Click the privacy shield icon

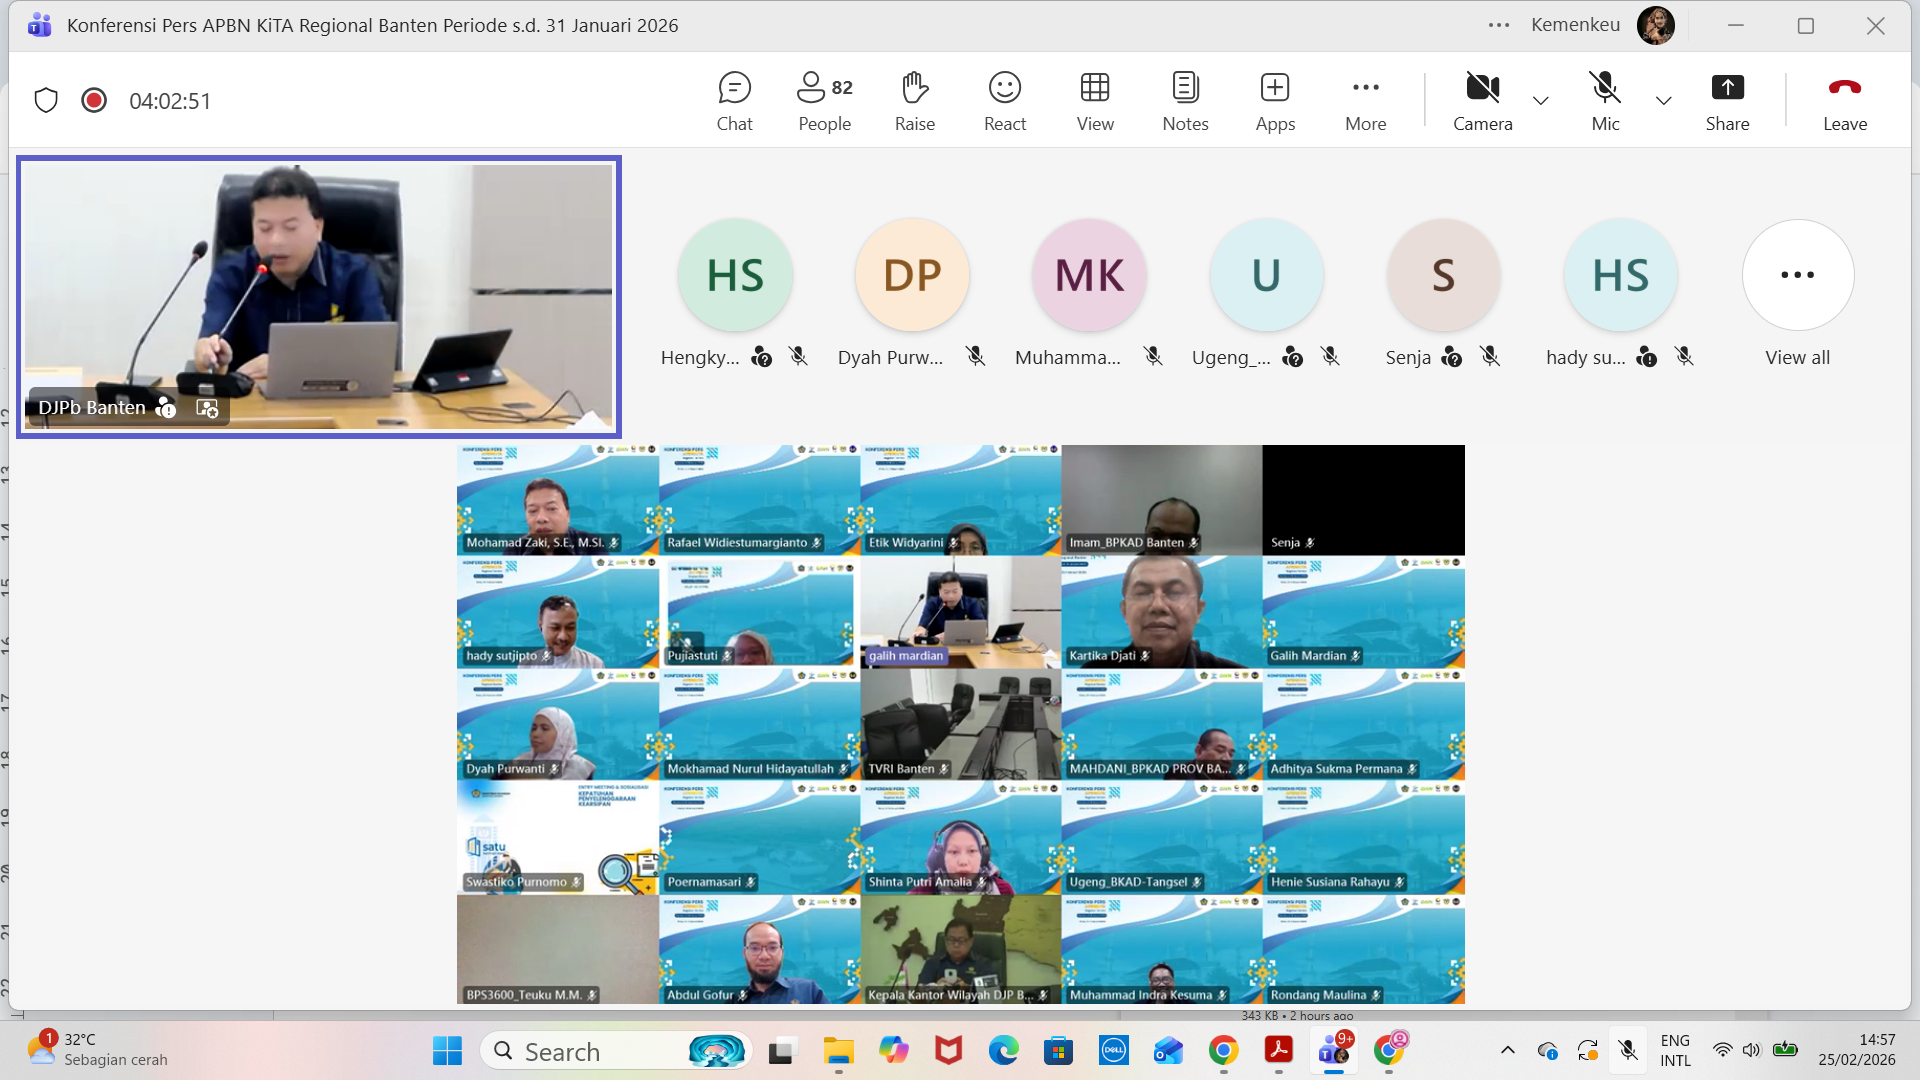point(46,100)
